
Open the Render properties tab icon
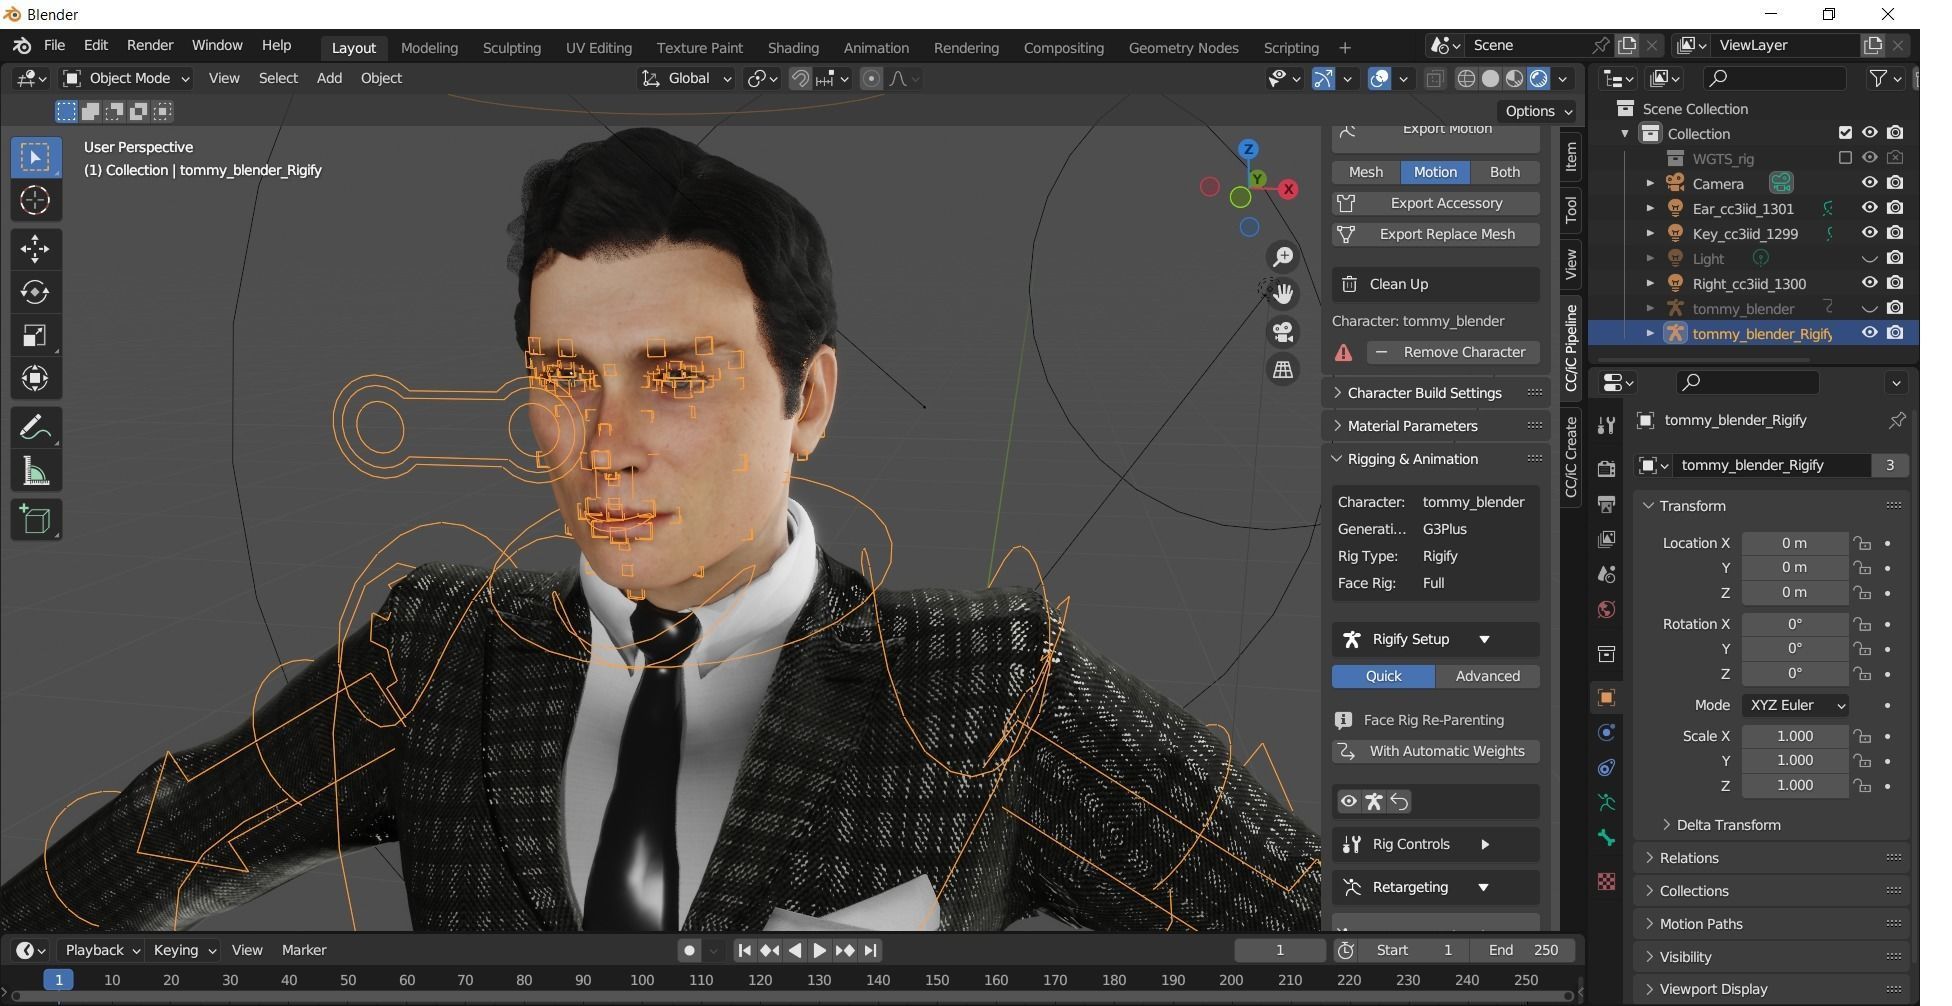tap(1606, 470)
